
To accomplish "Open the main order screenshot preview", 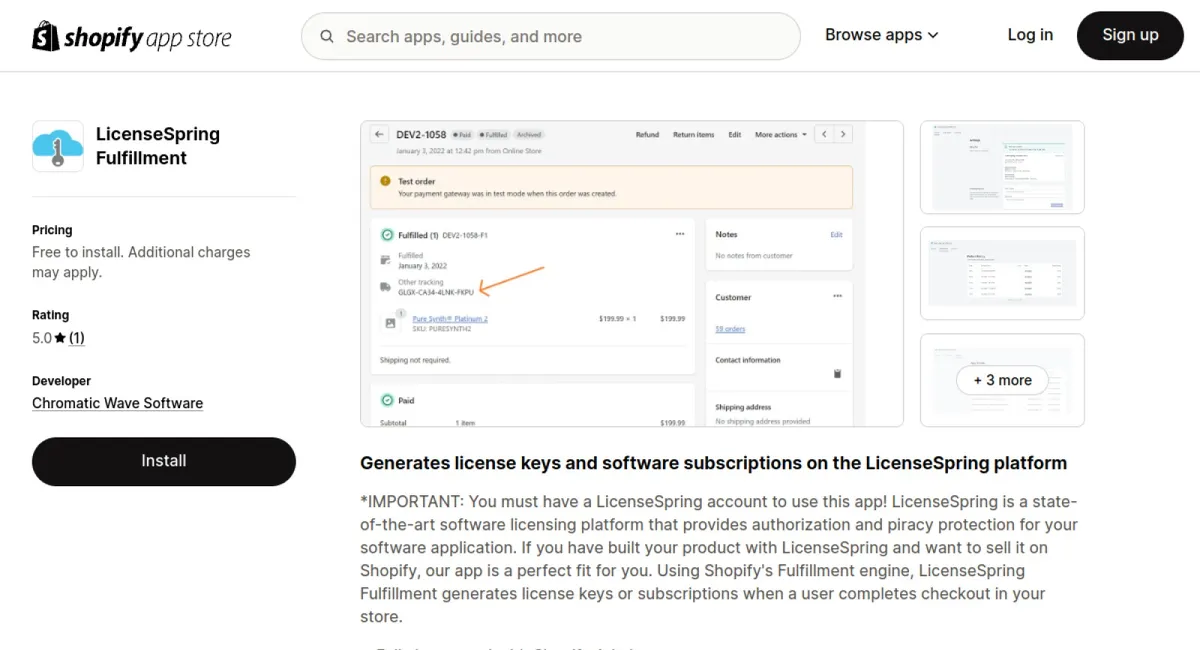I will coord(632,274).
